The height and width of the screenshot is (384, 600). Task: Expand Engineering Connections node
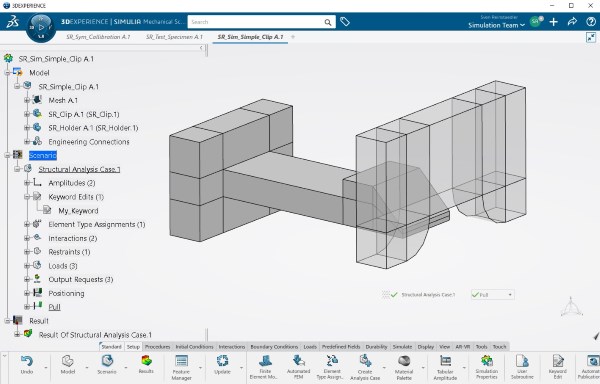point(27,142)
